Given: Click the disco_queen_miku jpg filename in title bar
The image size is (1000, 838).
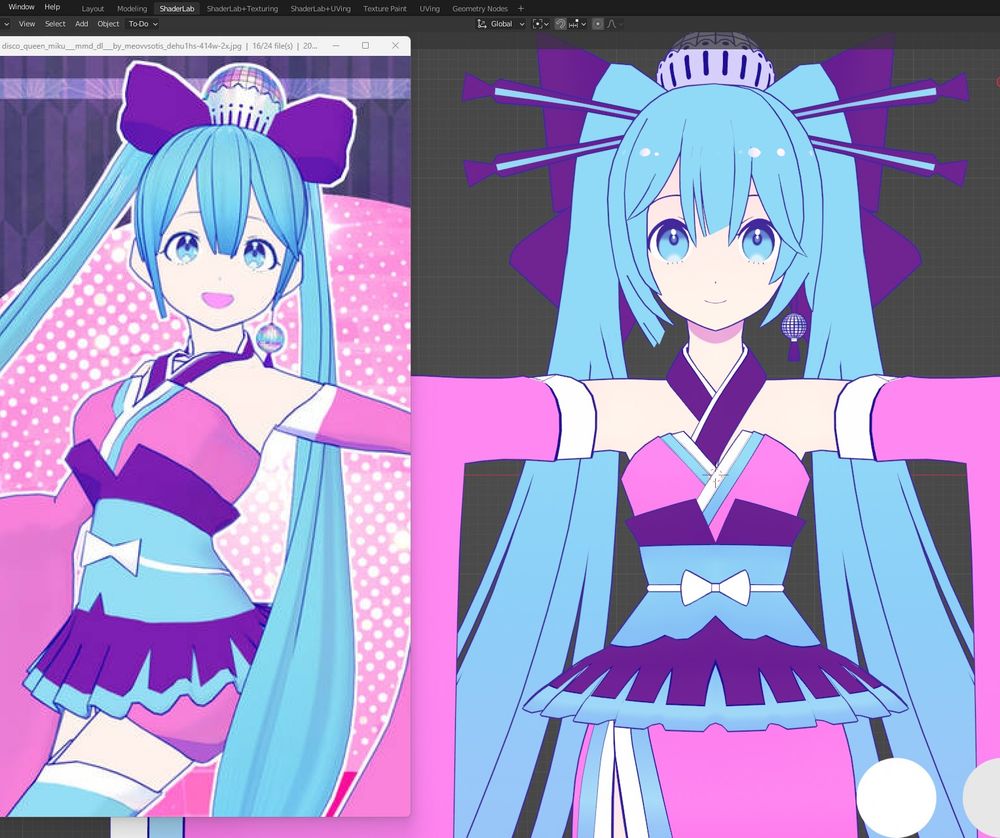Looking at the screenshot, I should [x=121, y=46].
